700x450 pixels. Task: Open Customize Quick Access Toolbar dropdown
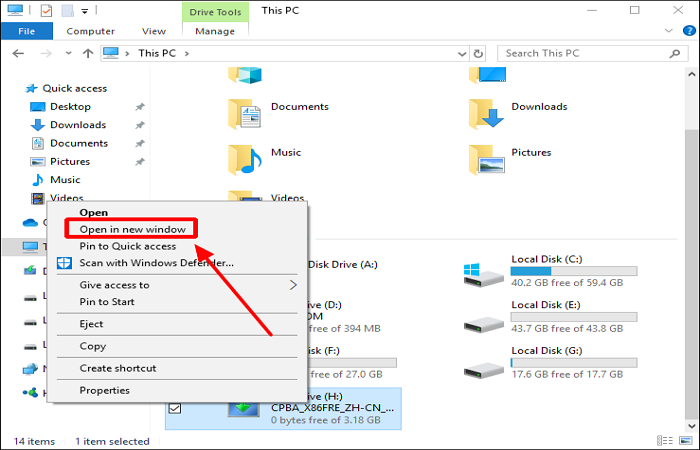pos(84,11)
